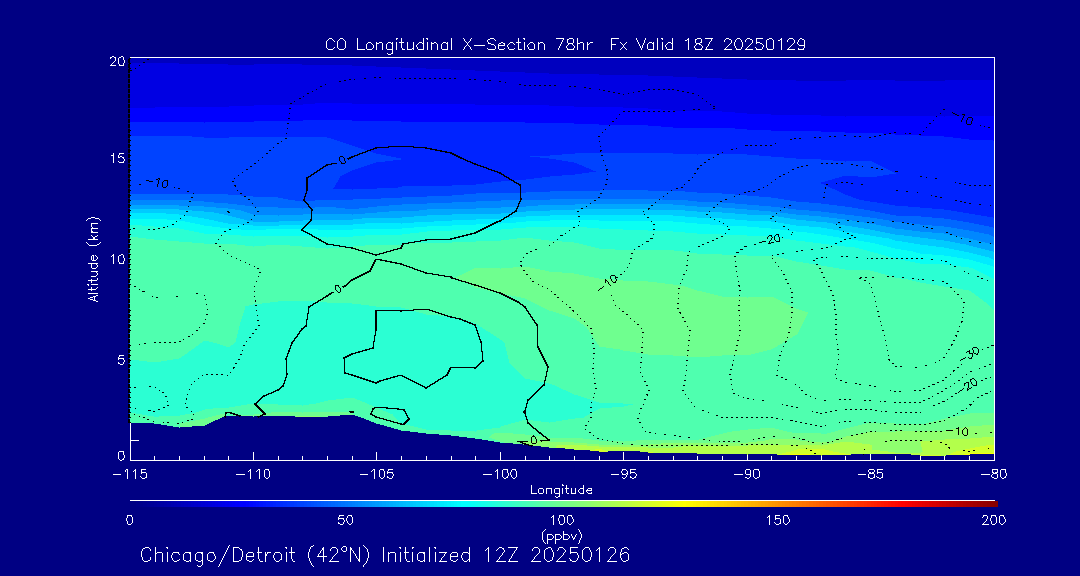
Task: Click the "-80" longitude tick label
Action: (x=994, y=473)
